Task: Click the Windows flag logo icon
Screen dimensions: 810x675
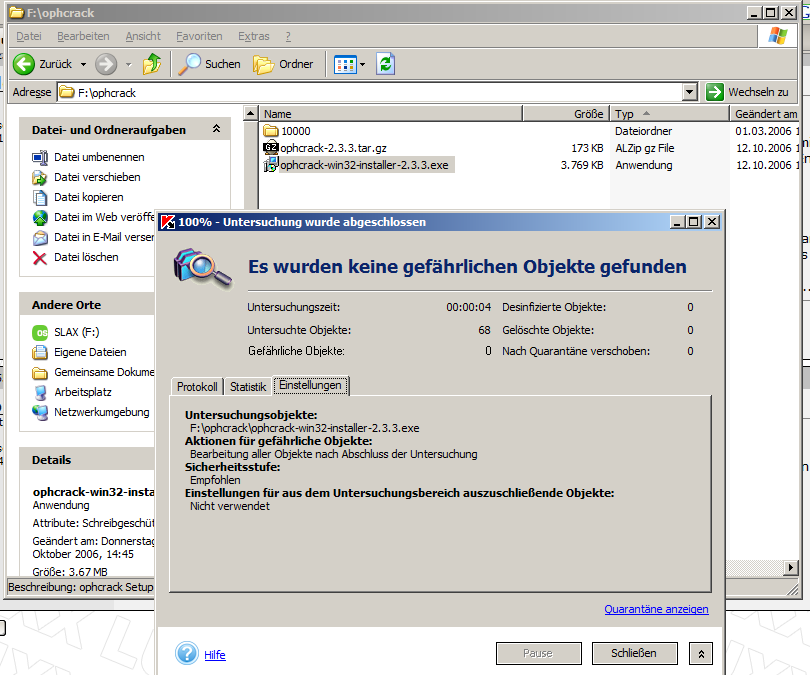Action: coord(777,36)
